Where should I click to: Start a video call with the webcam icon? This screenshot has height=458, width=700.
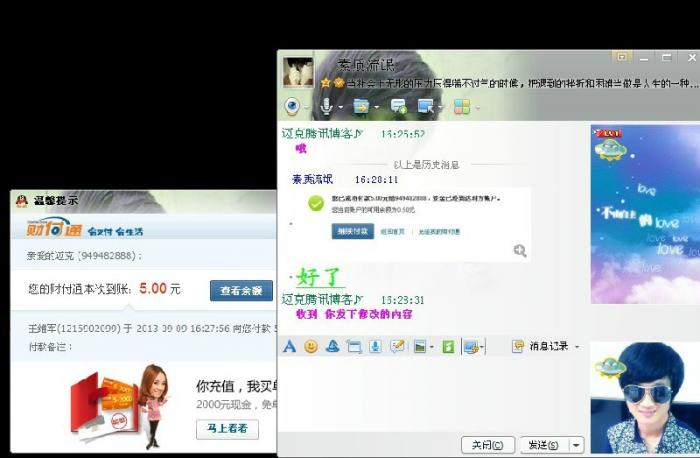292,106
